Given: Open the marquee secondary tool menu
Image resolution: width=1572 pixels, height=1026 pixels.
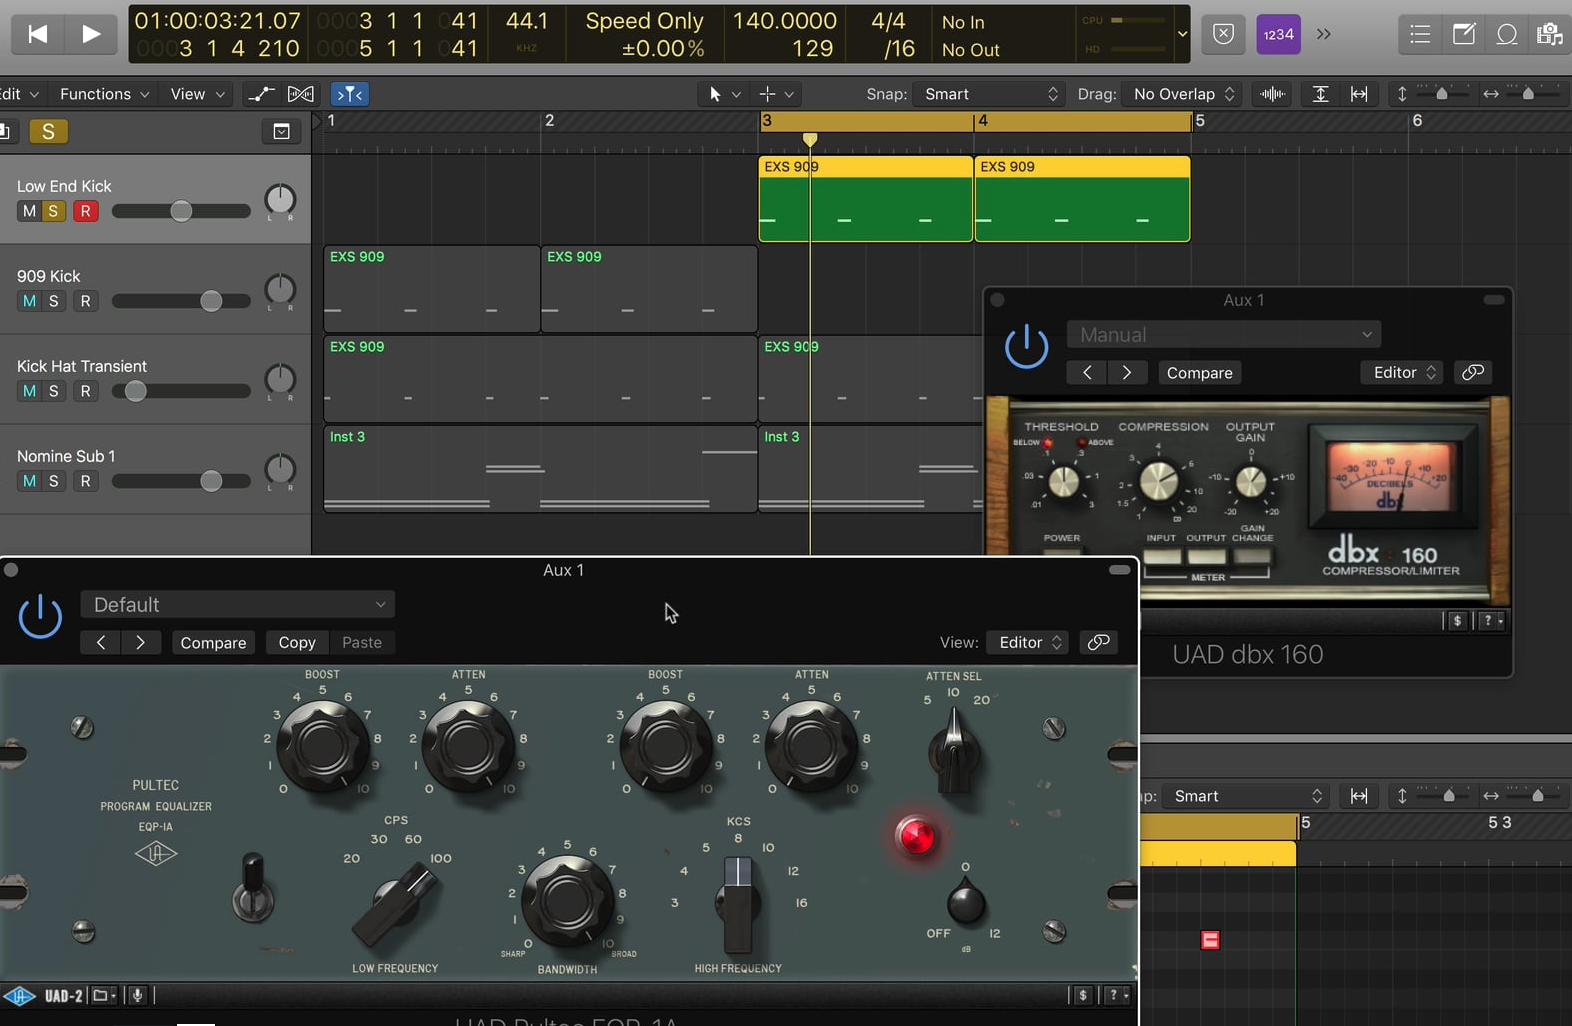Looking at the screenshot, I should click(x=777, y=94).
